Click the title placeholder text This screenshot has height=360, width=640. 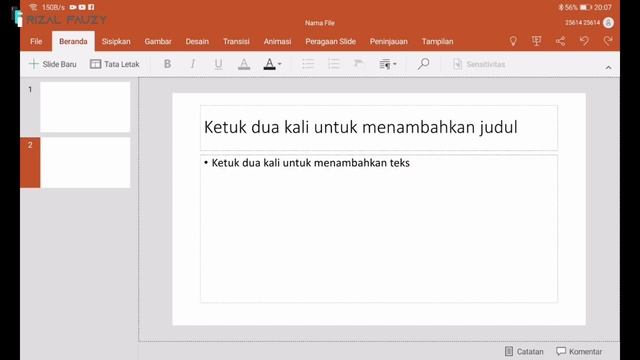coord(360,127)
